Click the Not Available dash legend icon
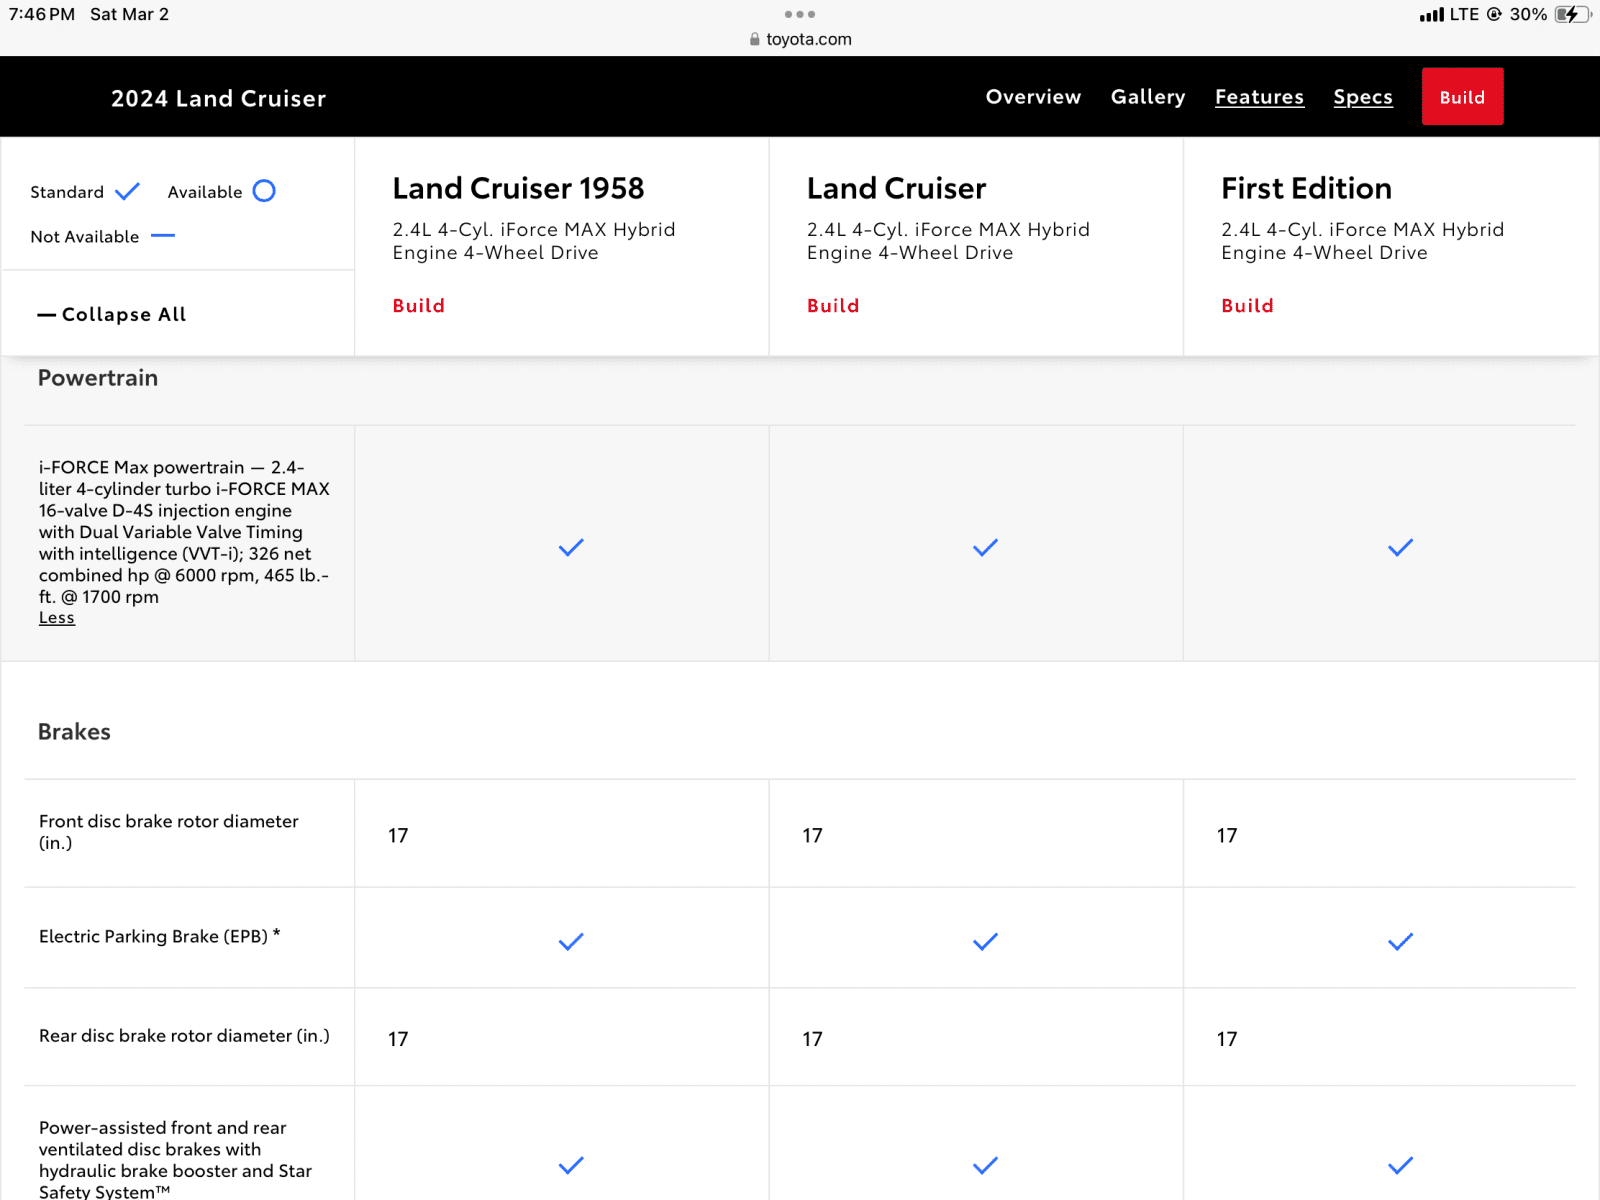The height and width of the screenshot is (1200, 1600). (163, 236)
